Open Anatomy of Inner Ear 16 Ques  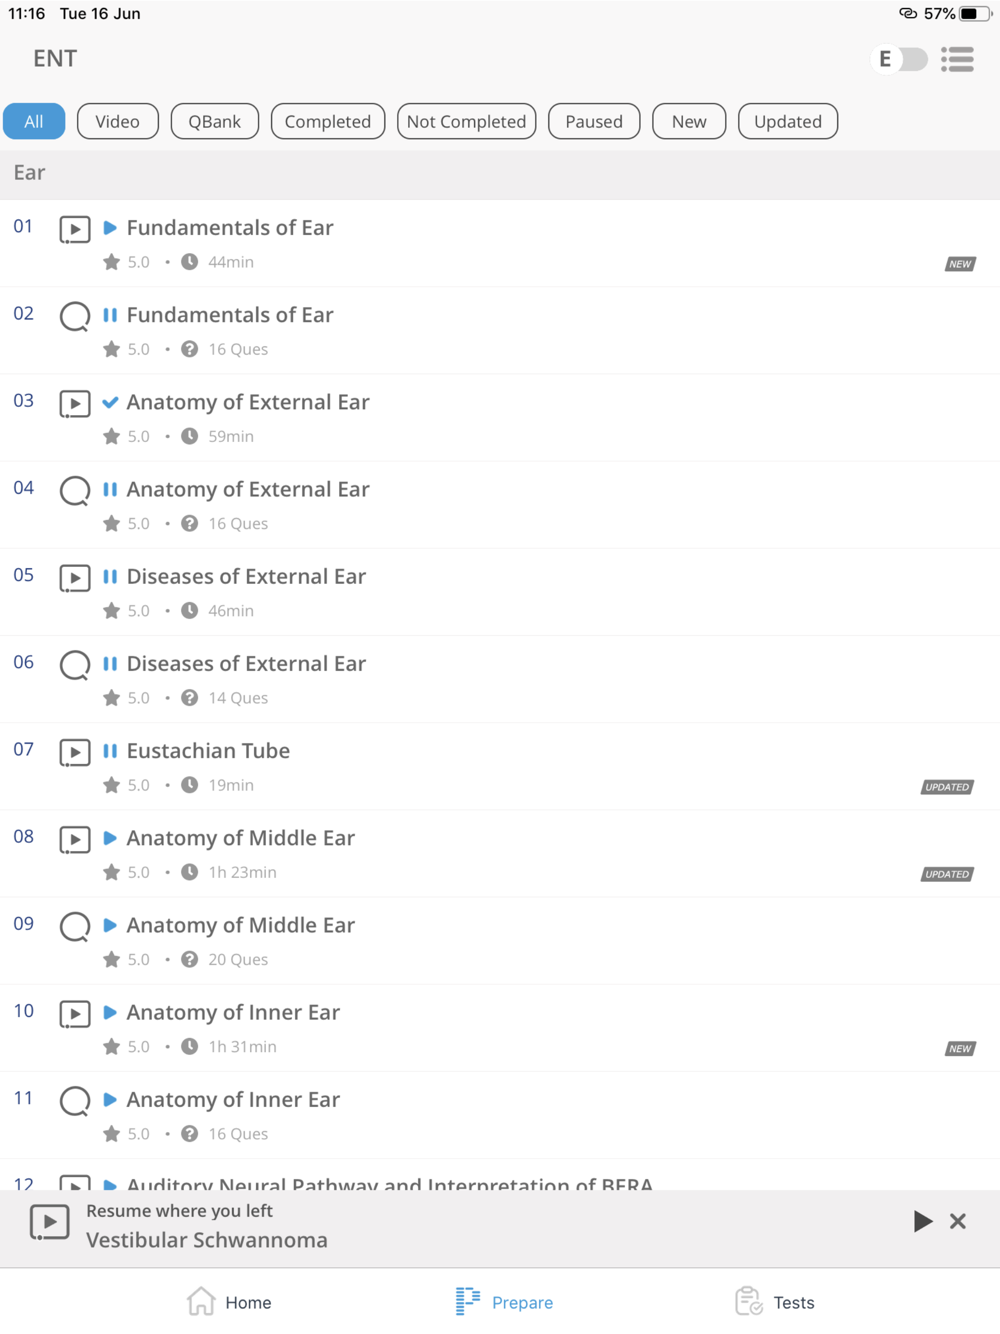pyautogui.click(x=500, y=1115)
